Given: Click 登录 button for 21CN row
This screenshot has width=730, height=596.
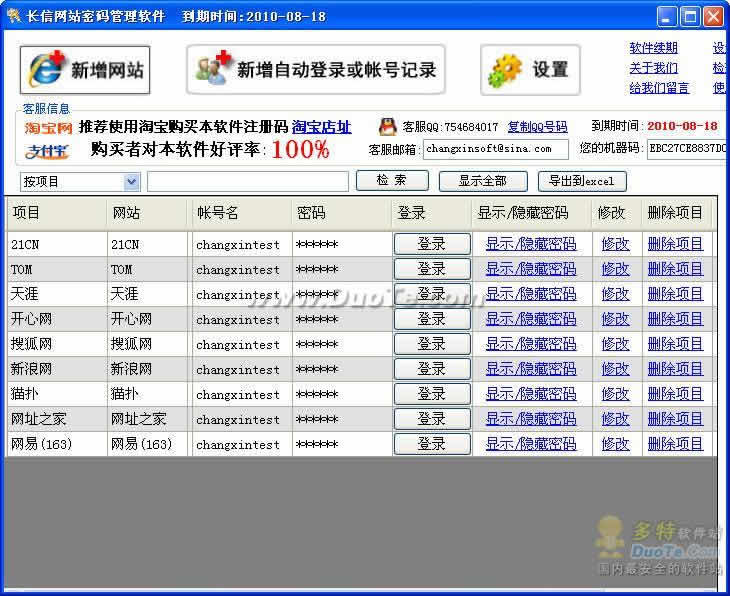Looking at the screenshot, I should [432, 244].
